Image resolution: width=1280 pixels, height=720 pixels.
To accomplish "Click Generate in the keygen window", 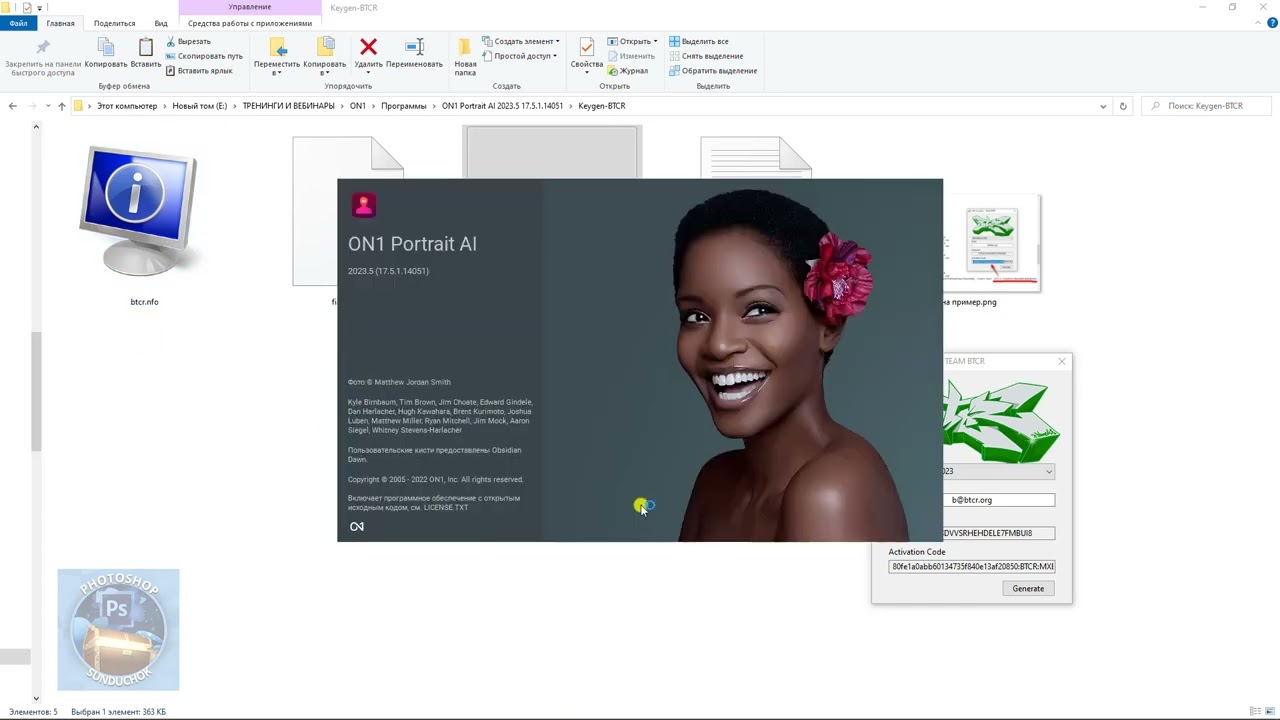I will (x=1028, y=589).
